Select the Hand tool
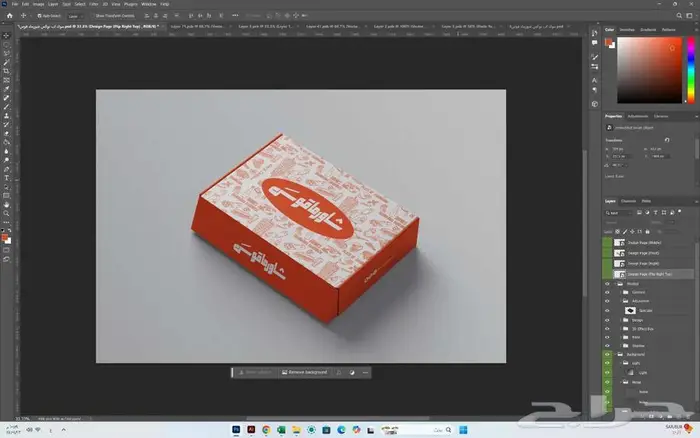Screen dimensions: 700x438 point(6,204)
